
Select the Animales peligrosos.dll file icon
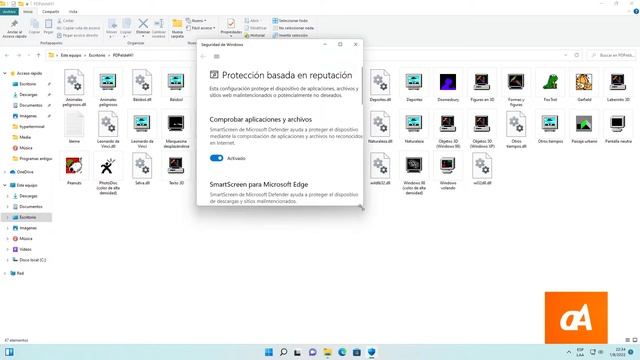(74, 82)
